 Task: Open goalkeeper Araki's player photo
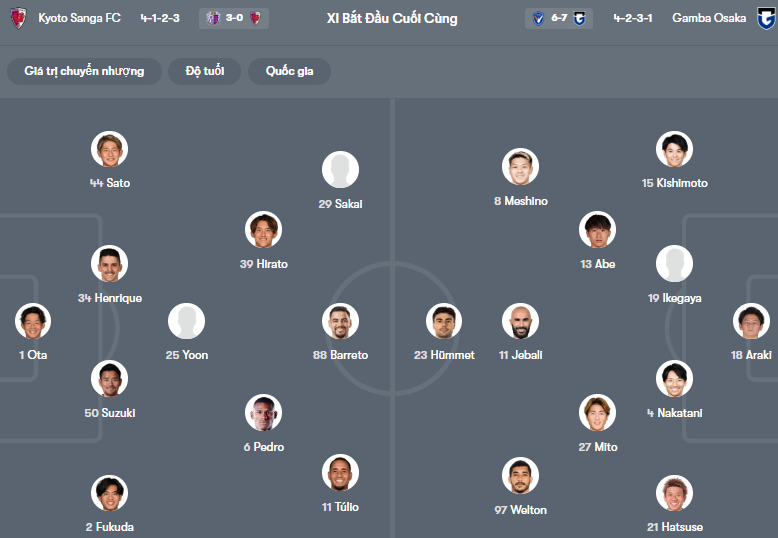(751, 322)
